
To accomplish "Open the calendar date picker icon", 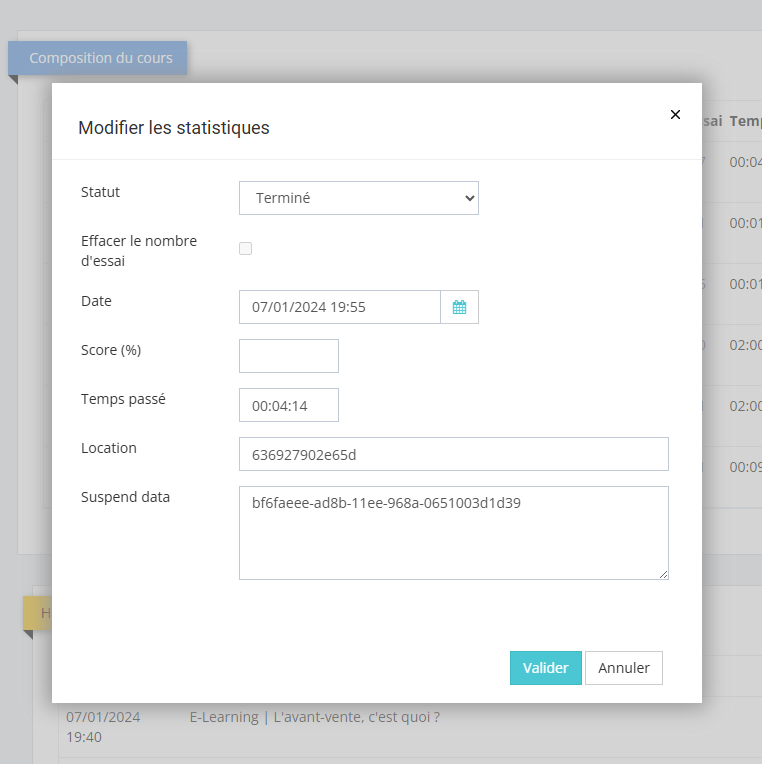I will (459, 307).
